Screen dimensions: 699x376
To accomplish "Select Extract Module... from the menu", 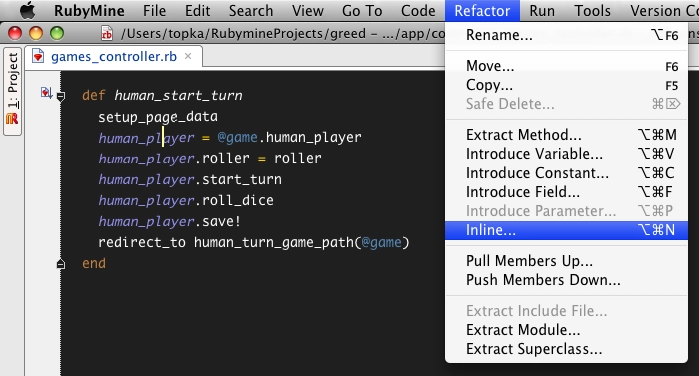I will click(x=566, y=330).
